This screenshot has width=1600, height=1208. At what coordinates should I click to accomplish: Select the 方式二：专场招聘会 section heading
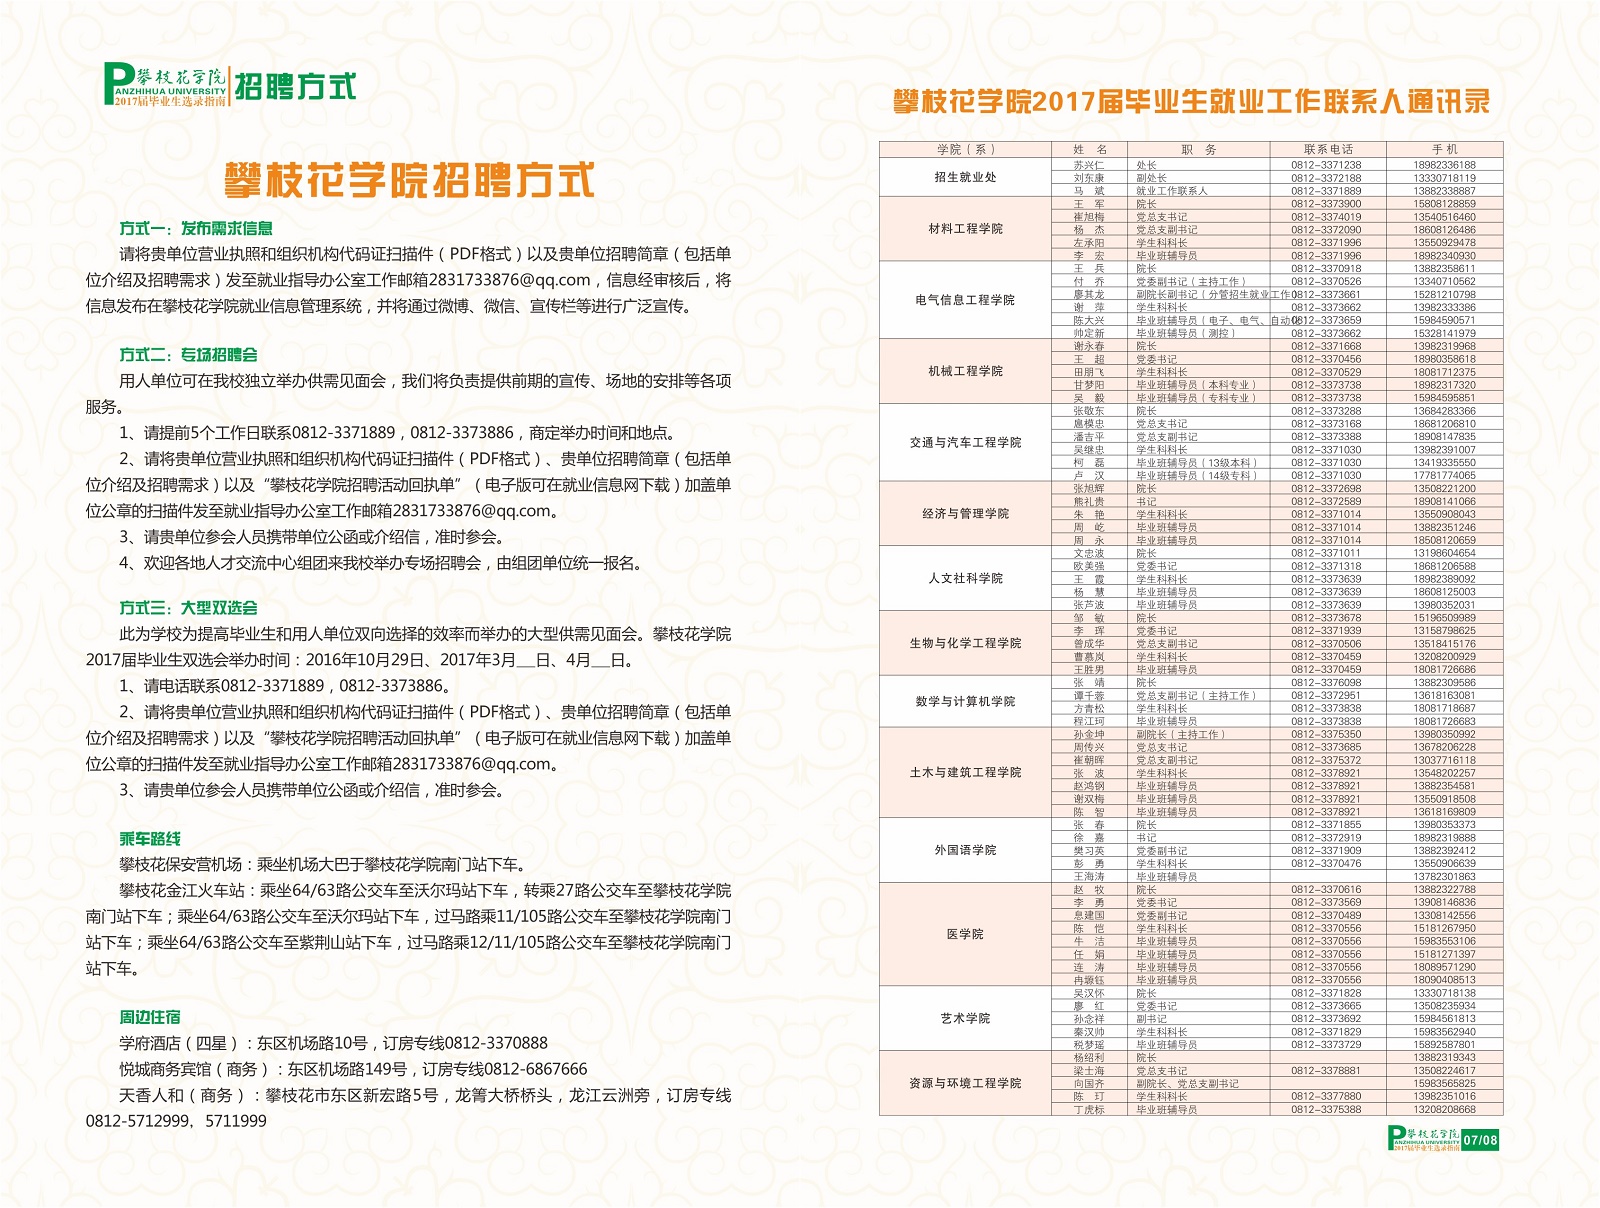(x=188, y=355)
